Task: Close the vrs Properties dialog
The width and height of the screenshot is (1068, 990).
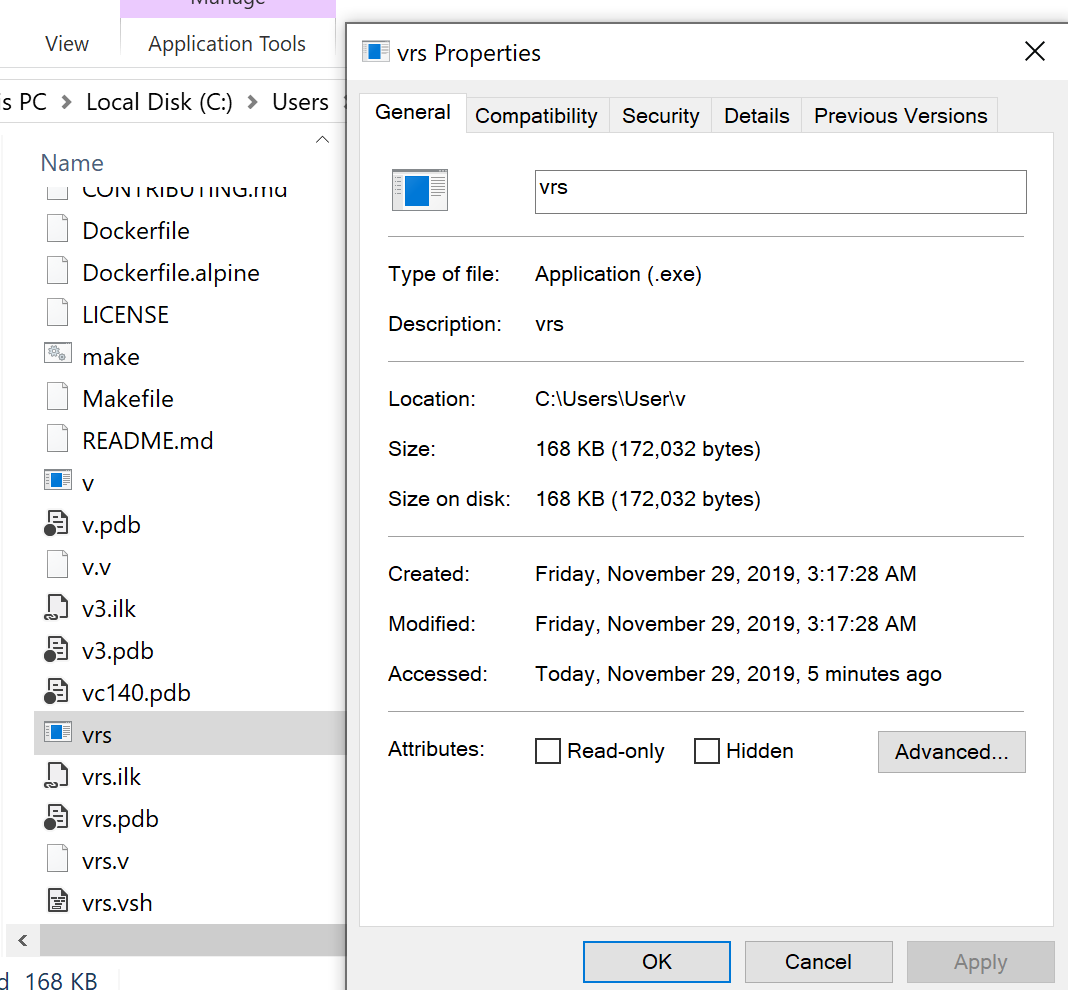Action: (x=1035, y=51)
